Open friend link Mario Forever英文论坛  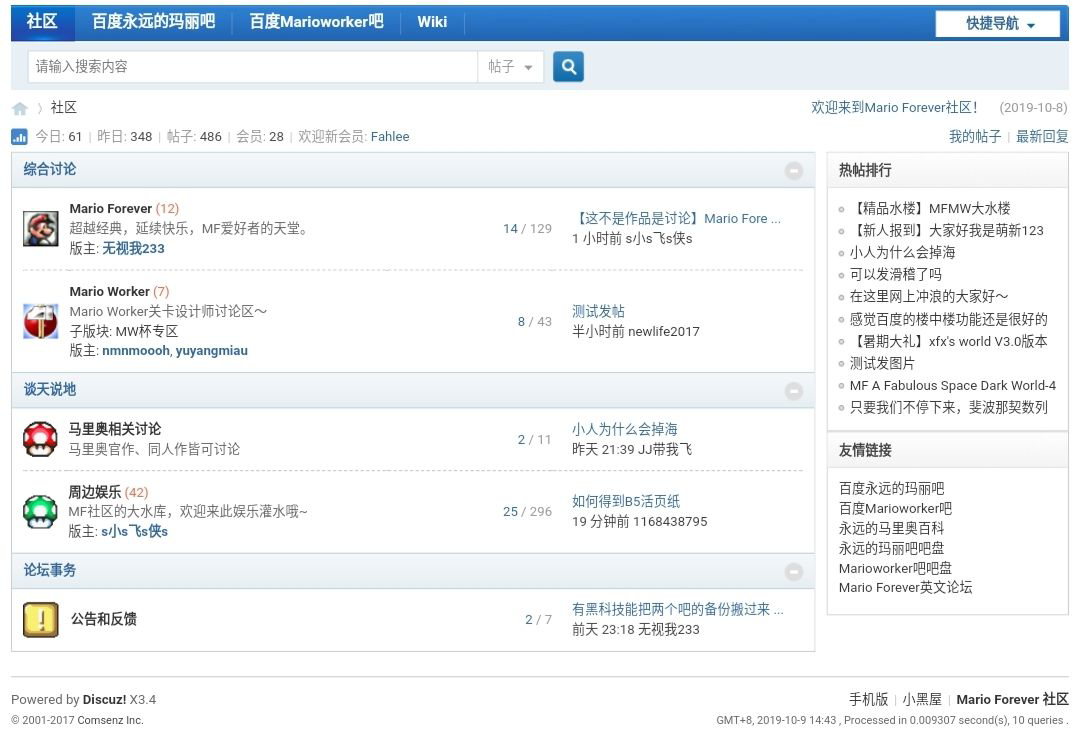(906, 587)
